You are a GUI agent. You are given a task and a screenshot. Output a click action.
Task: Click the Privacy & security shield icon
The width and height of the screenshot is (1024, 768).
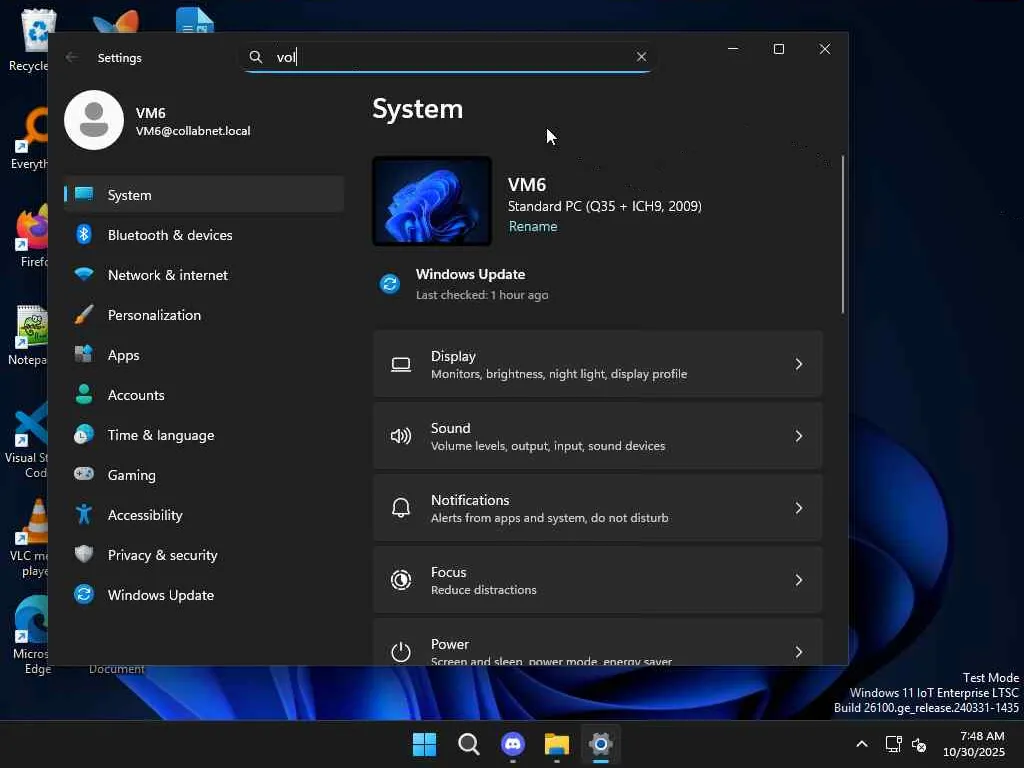[85, 555]
